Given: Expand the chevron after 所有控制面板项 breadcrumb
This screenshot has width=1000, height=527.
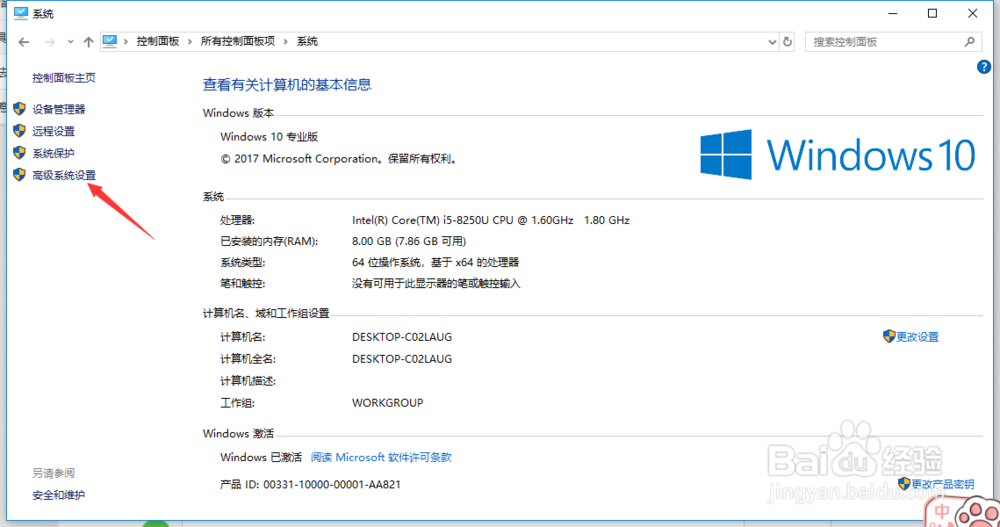Looking at the screenshot, I should click(x=285, y=41).
